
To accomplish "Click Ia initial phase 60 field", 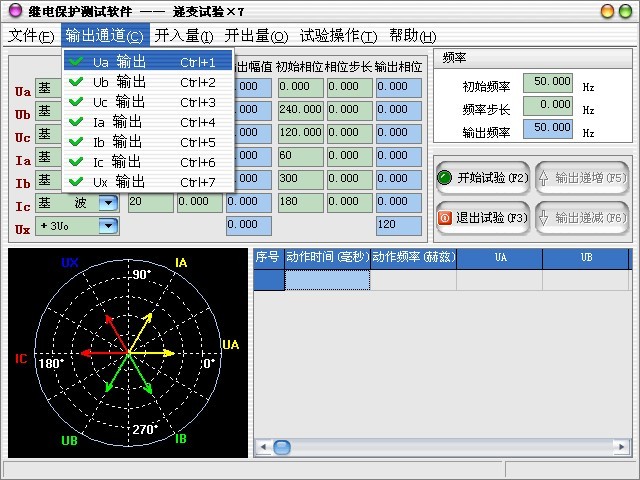I will click(301, 157).
